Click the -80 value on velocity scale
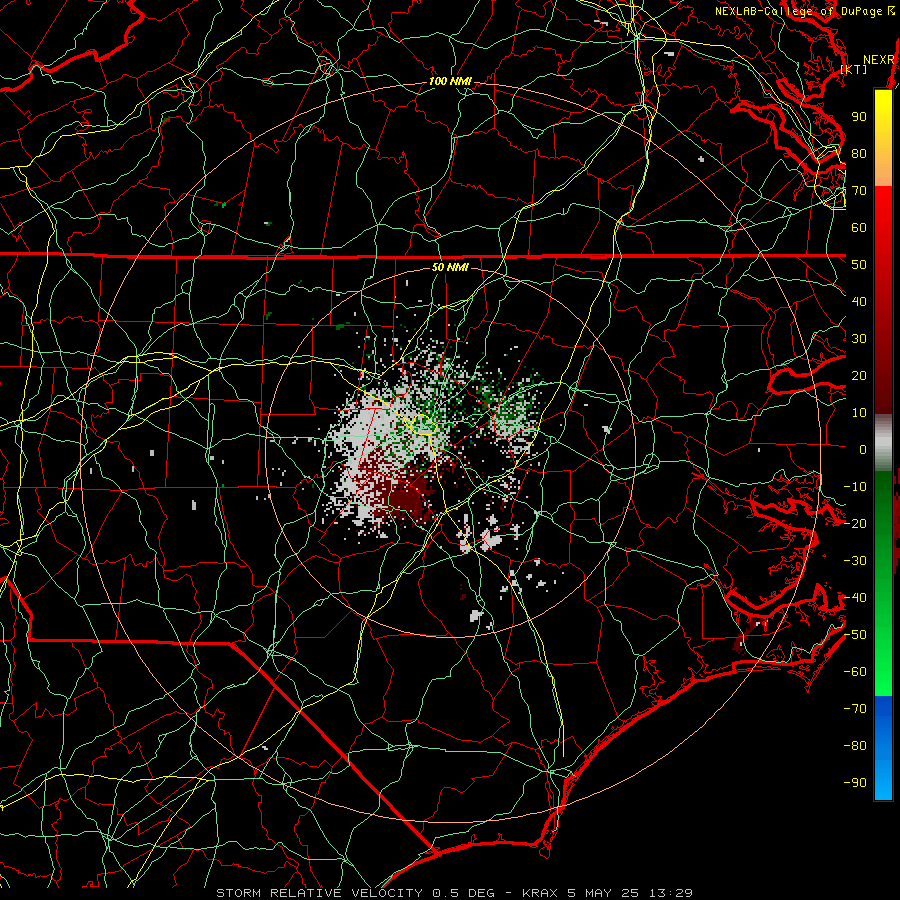The image size is (900, 900). pyautogui.click(x=855, y=746)
